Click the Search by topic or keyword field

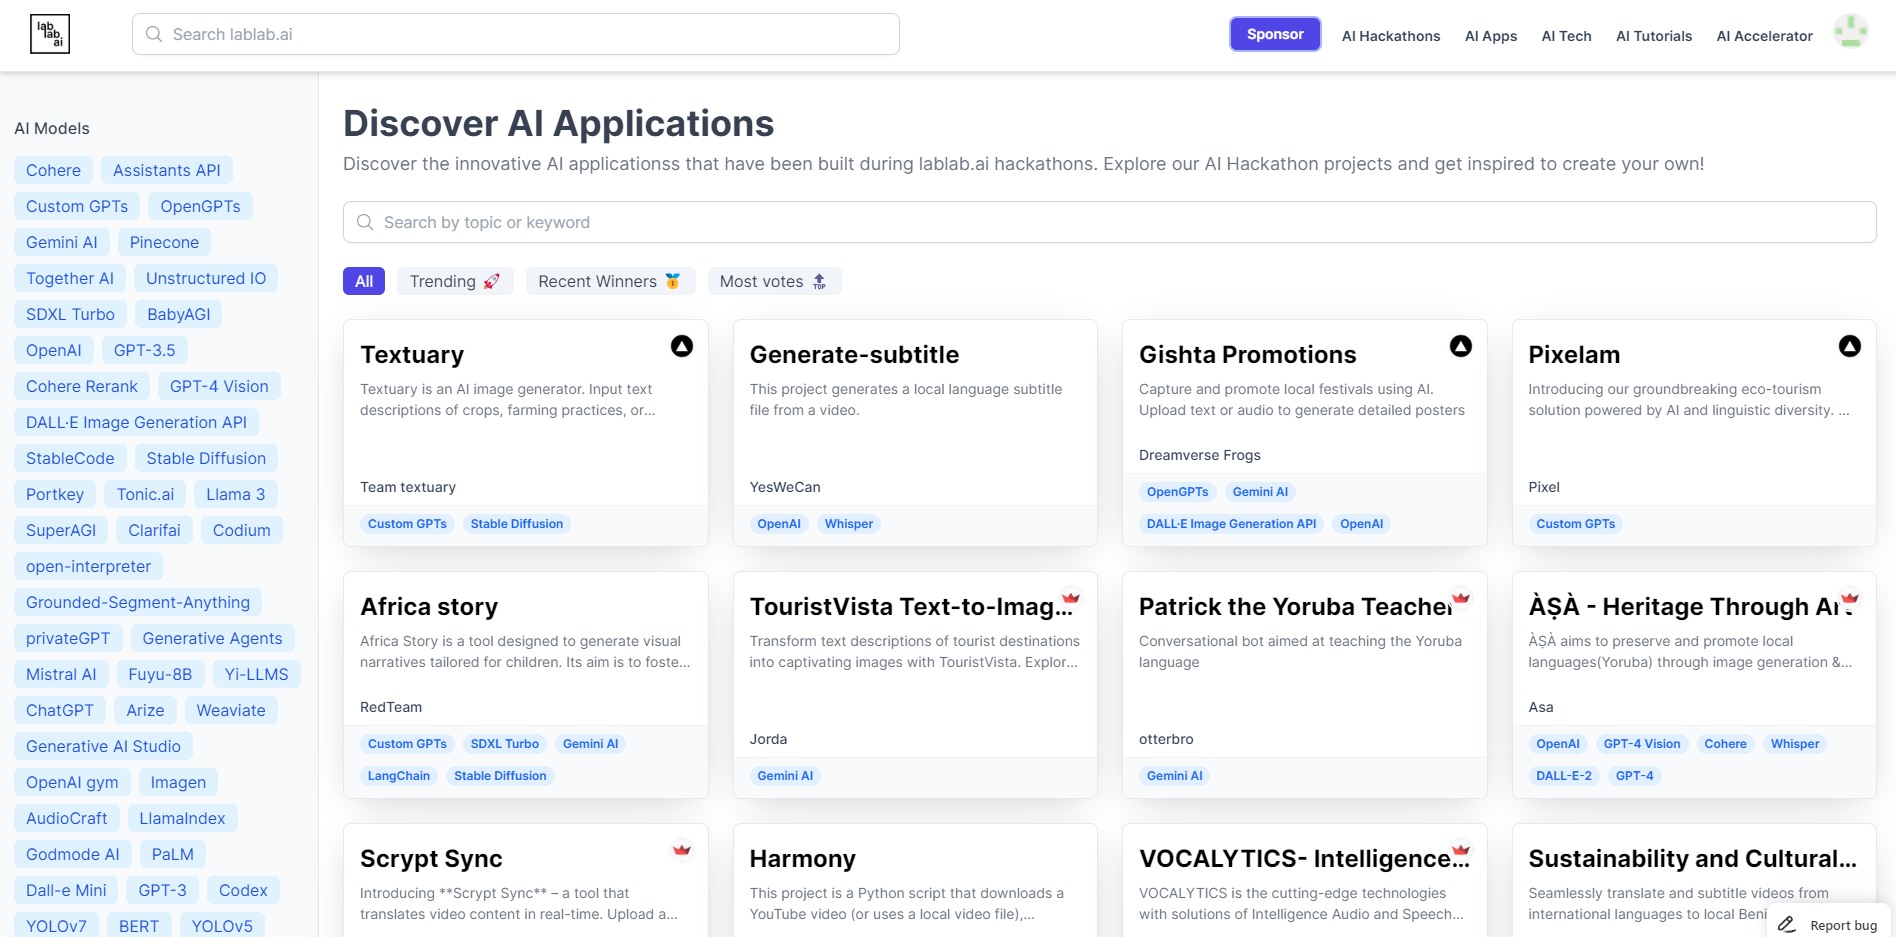(x=1109, y=222)
